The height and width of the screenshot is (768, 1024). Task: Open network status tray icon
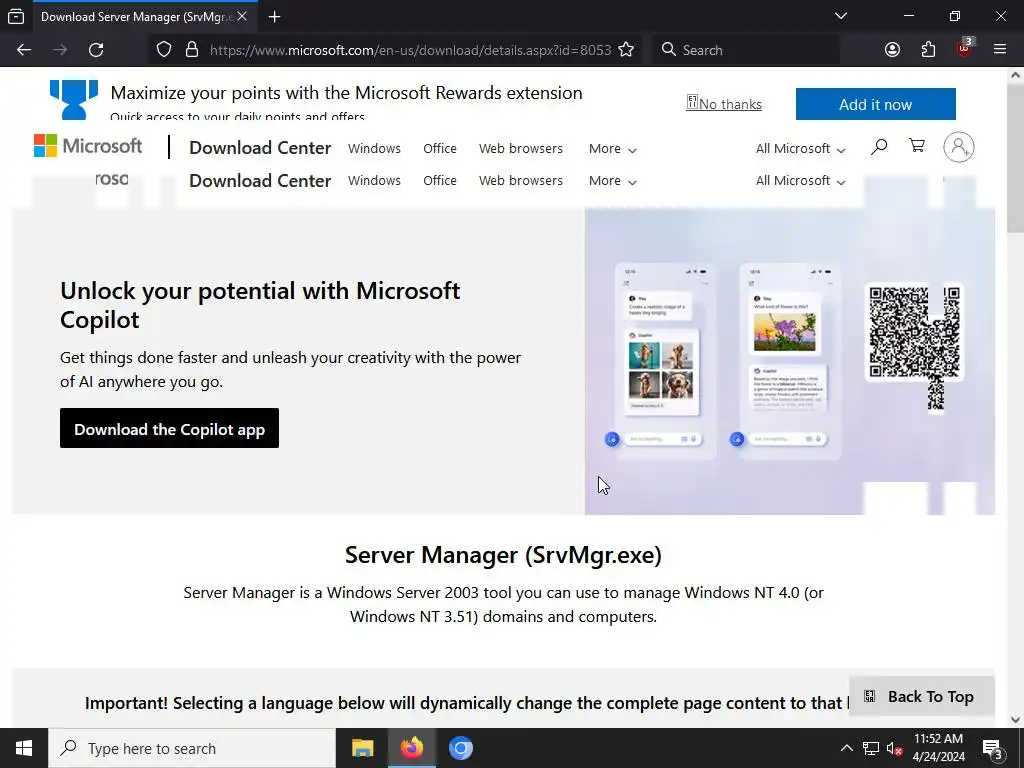tap(871, 748)
